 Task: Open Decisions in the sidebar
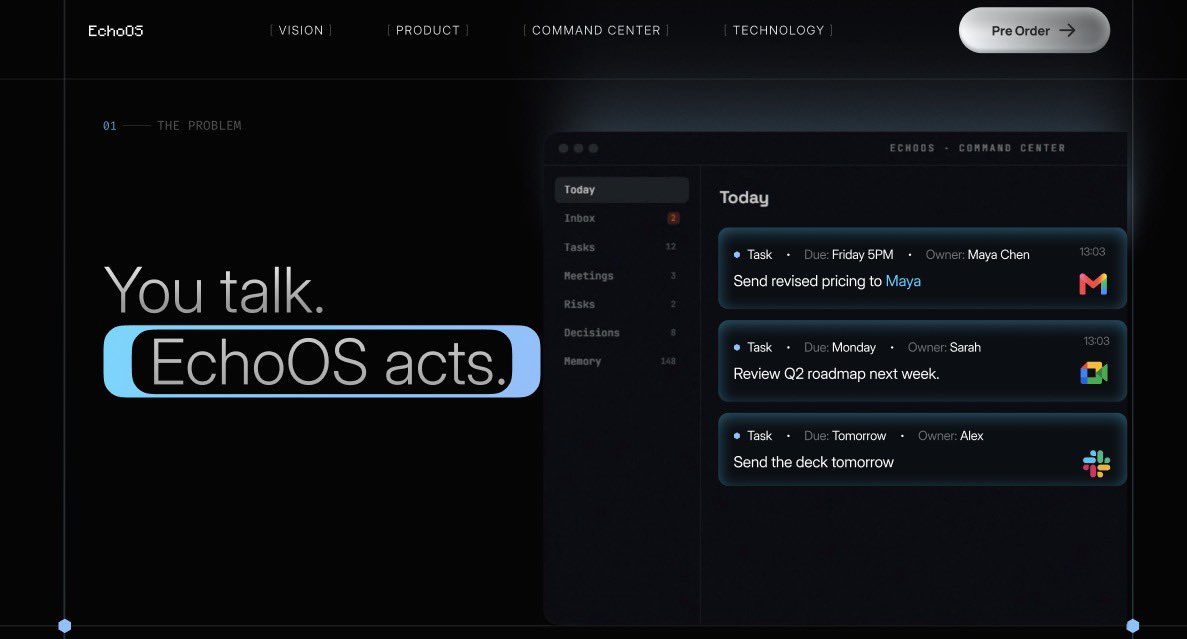[x=622, y=332]
